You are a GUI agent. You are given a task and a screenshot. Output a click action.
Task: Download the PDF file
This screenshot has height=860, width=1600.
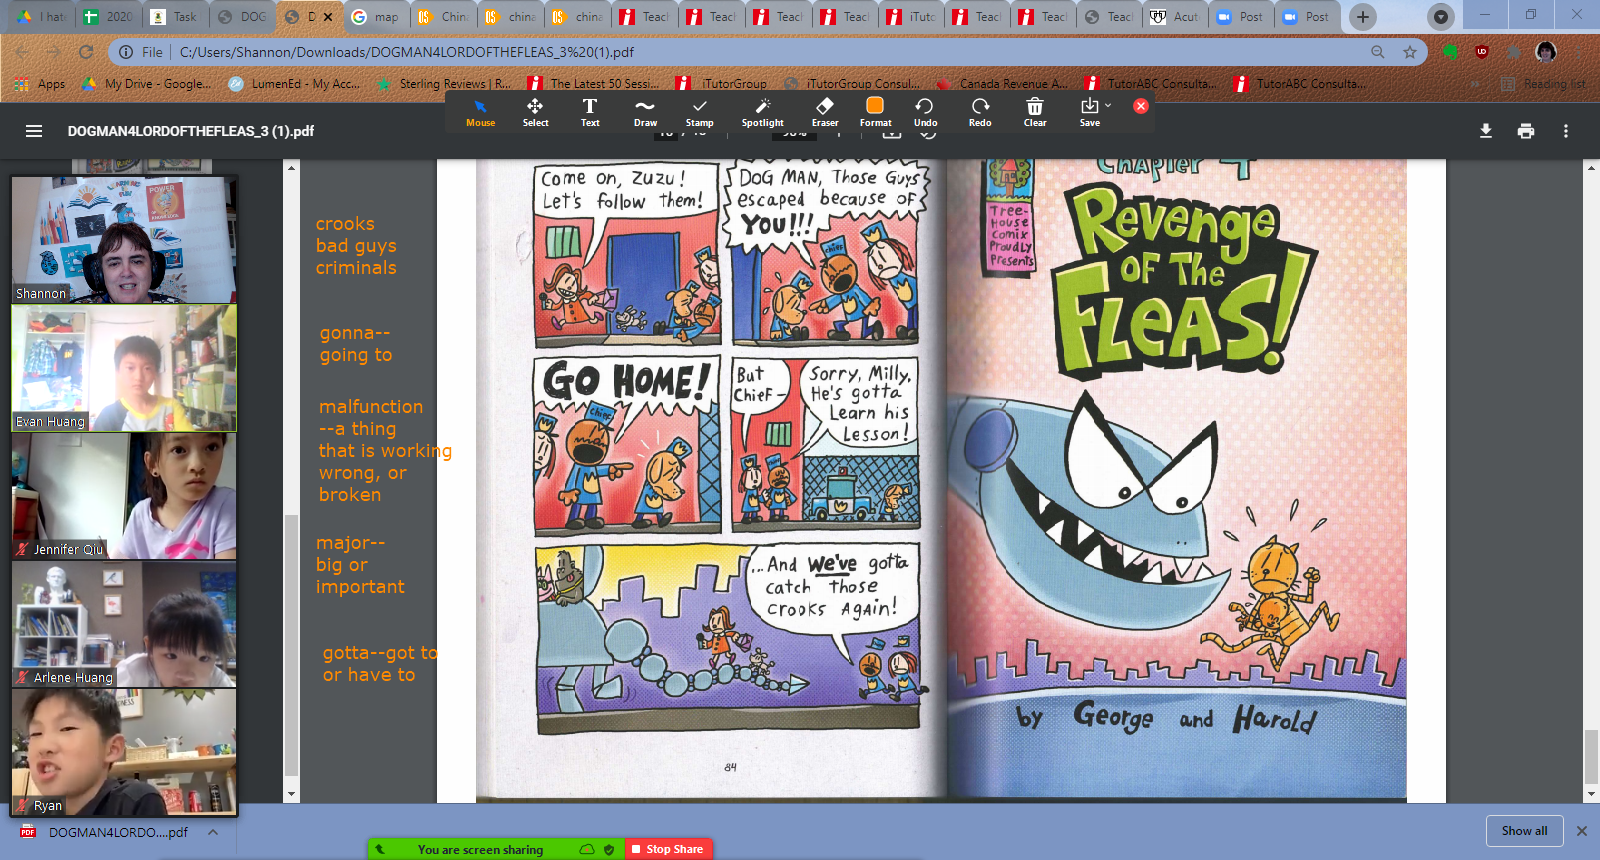(1486, 131)
